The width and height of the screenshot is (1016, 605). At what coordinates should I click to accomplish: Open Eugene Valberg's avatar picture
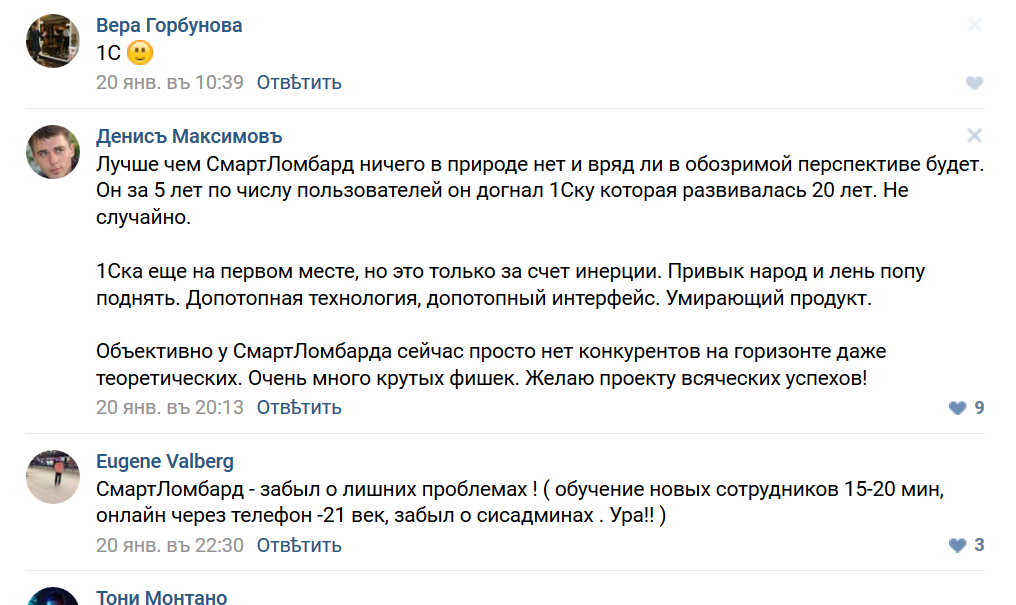tap(53, 477)
